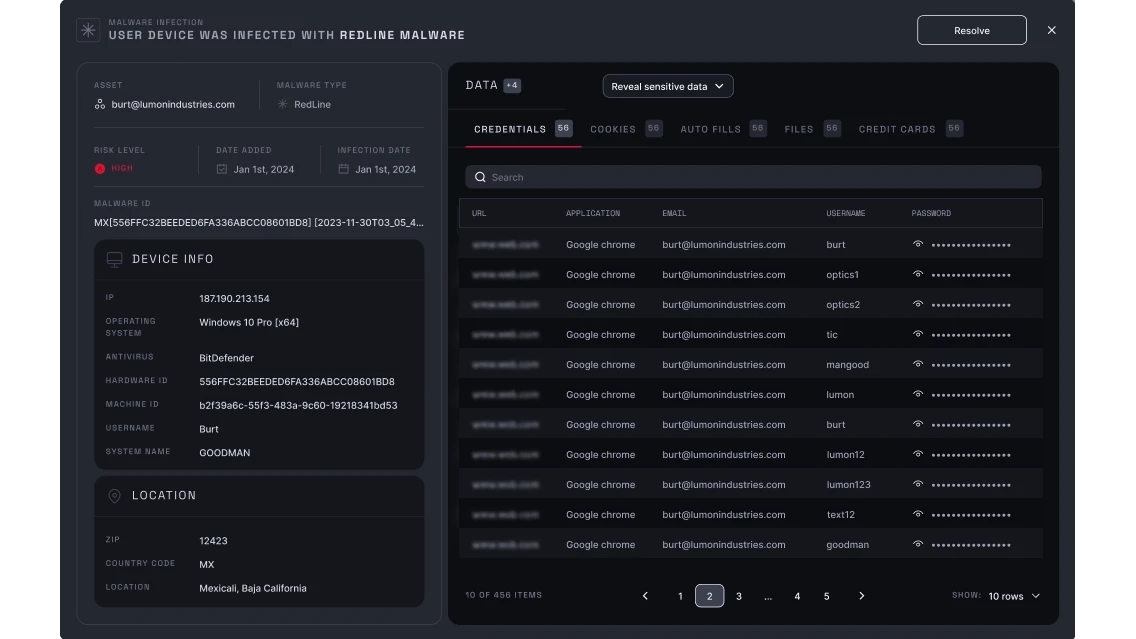Open the Credit Cards tab
The width and height of the screenshot is (1136, 639).
897,129
